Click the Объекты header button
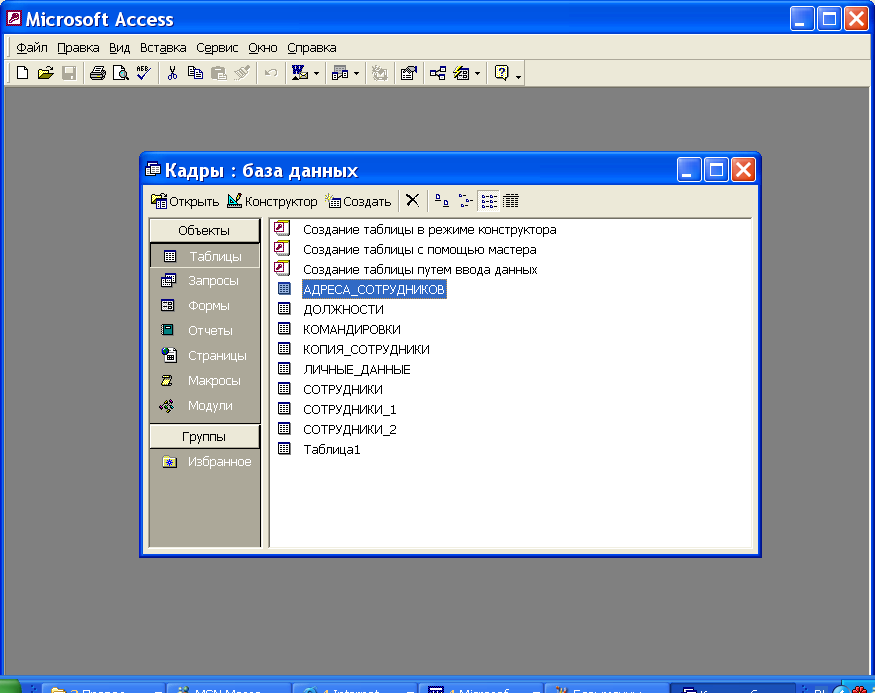 [204, 230]
